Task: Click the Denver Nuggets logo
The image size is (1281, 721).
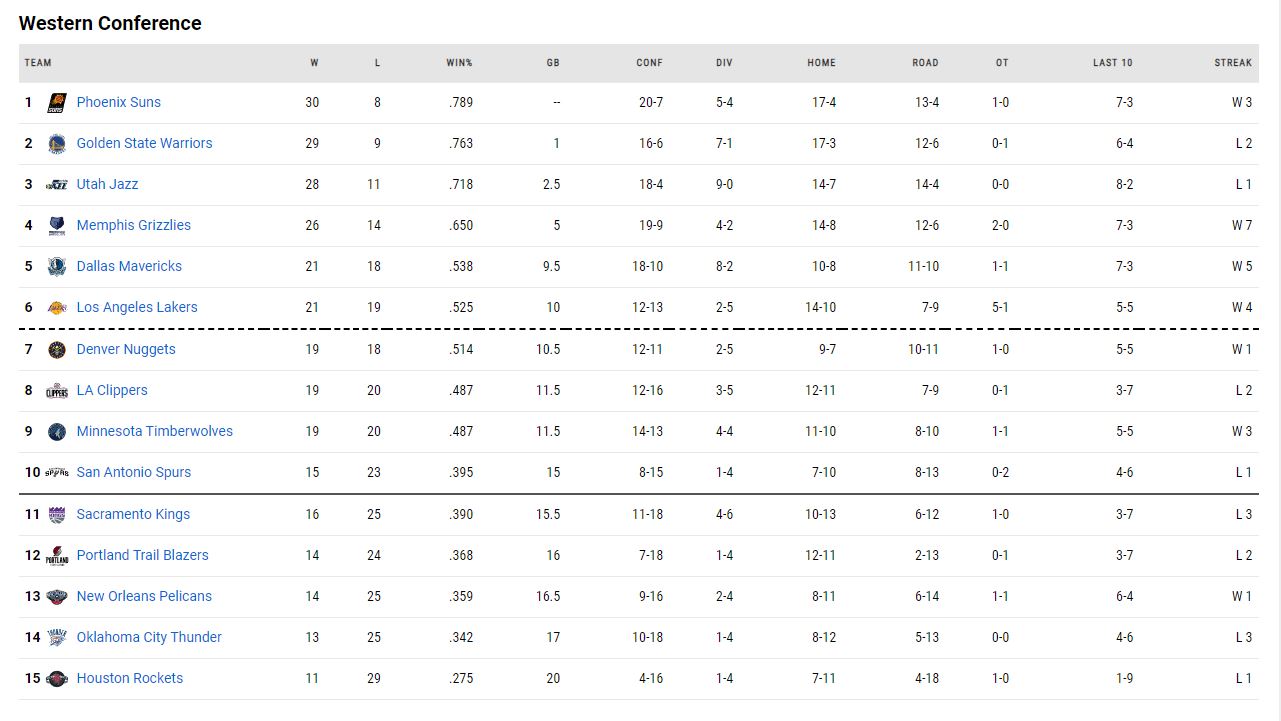Action: [x=57, y=349]
